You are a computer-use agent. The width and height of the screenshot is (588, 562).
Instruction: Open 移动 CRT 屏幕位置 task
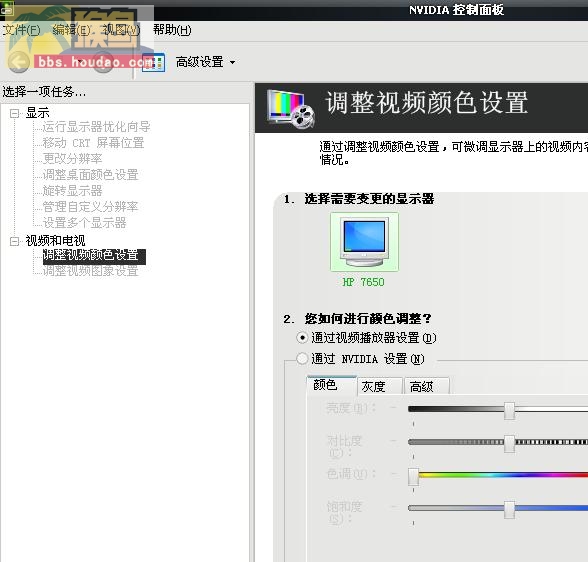coord(93,143)
